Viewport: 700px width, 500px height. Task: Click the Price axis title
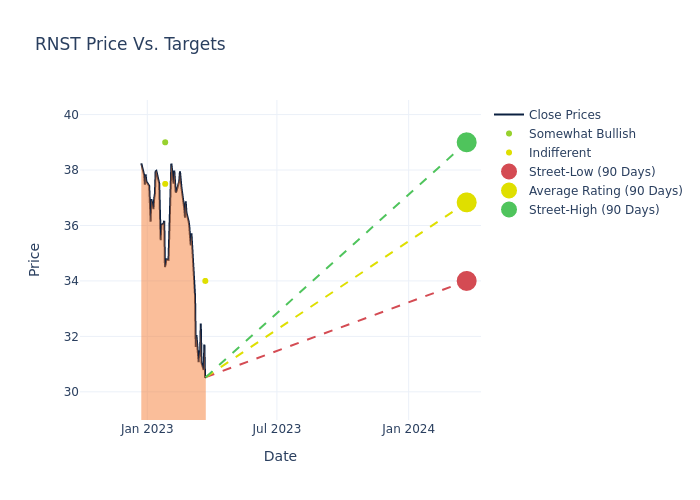click(35, 259)
